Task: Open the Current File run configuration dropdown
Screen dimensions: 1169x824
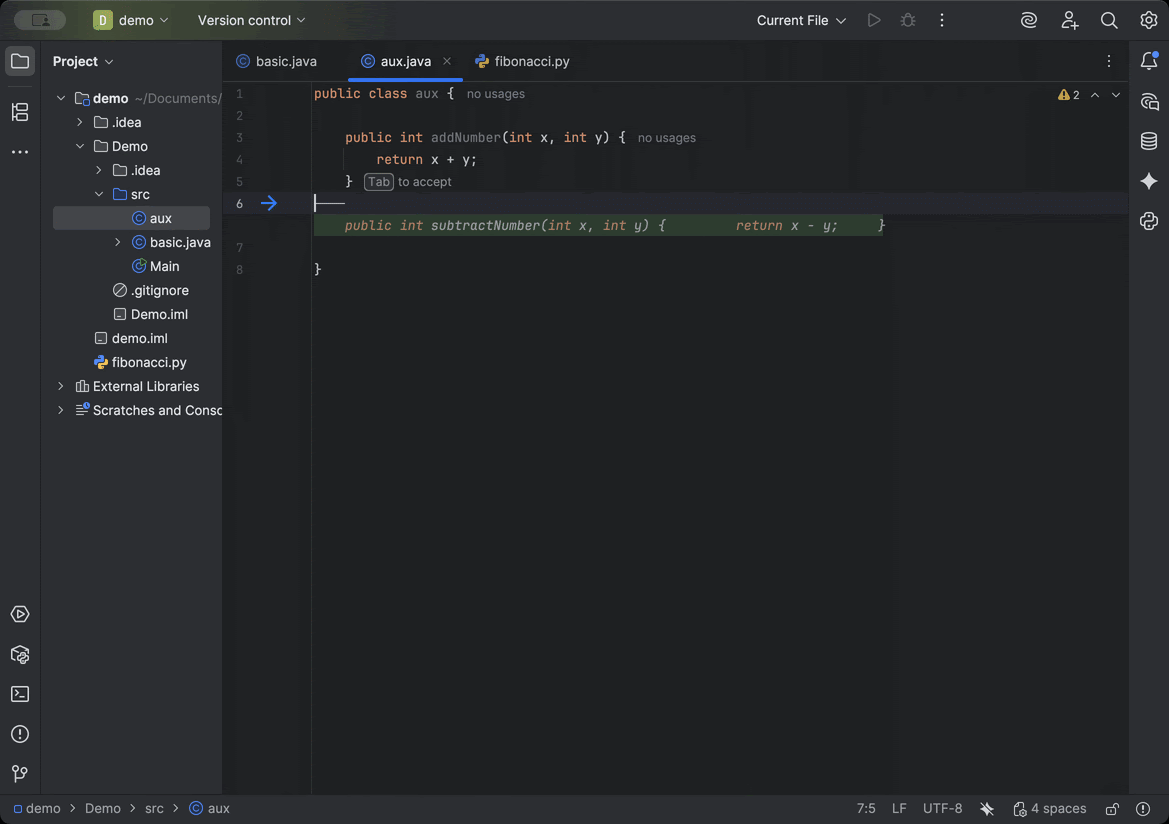Action: click(x=800, y=19)
